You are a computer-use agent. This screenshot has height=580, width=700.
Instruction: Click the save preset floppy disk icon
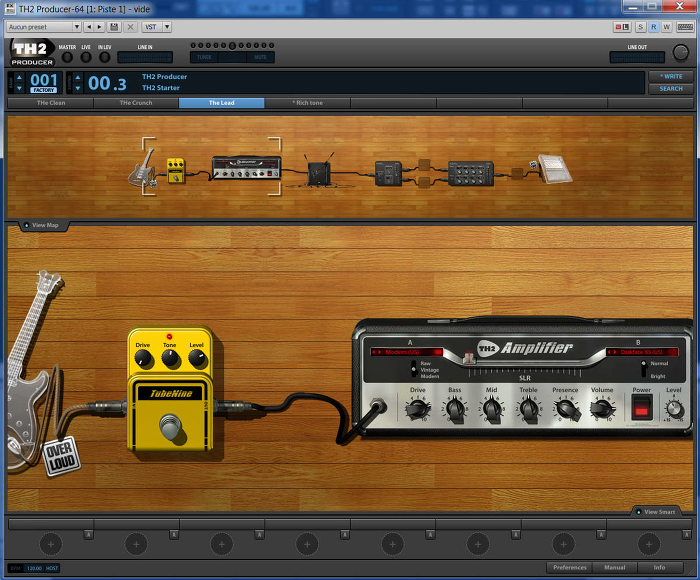pyautogui.click(x=114, y=27)
